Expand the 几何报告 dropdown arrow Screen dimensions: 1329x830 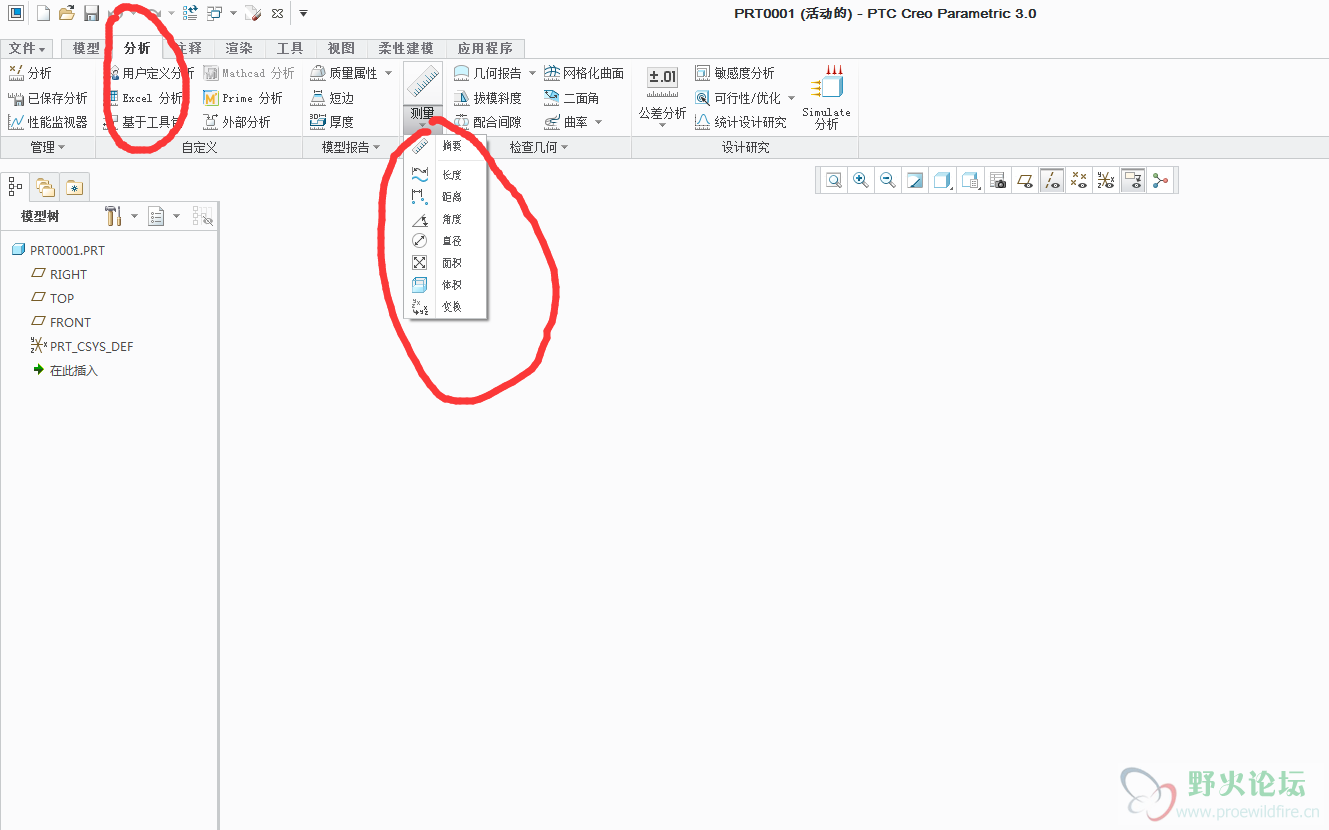click(532, 73)
